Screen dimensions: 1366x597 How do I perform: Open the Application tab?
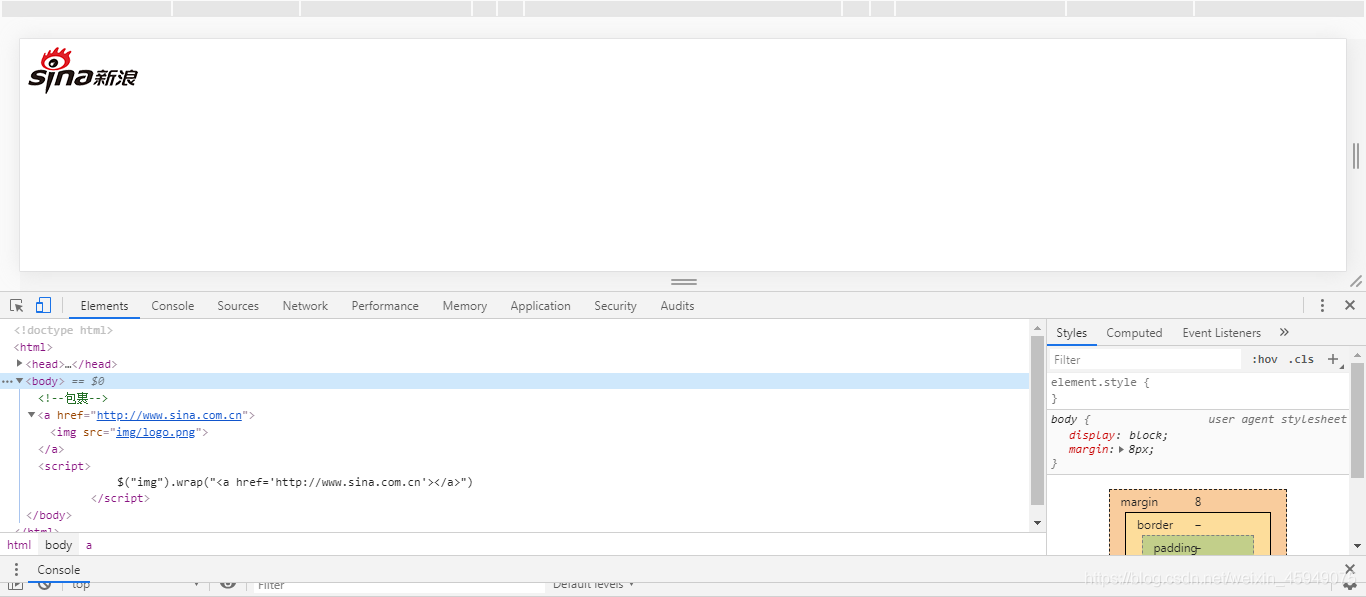click(541, 306)
